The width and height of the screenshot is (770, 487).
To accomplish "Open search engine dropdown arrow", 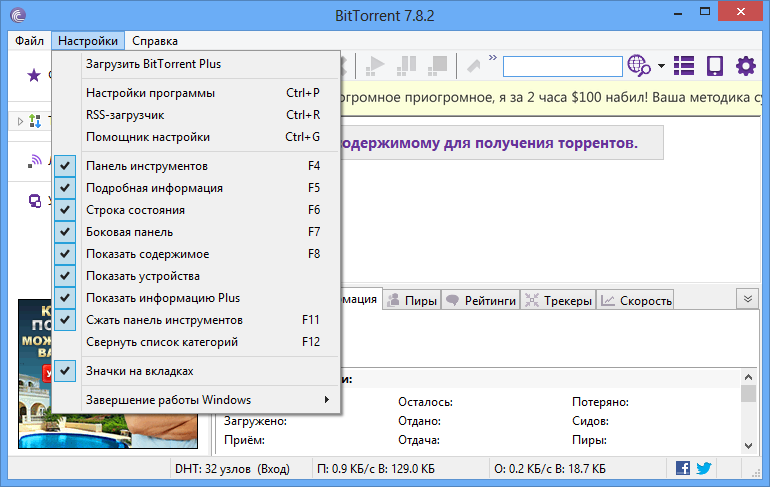I will coord(661,67).
